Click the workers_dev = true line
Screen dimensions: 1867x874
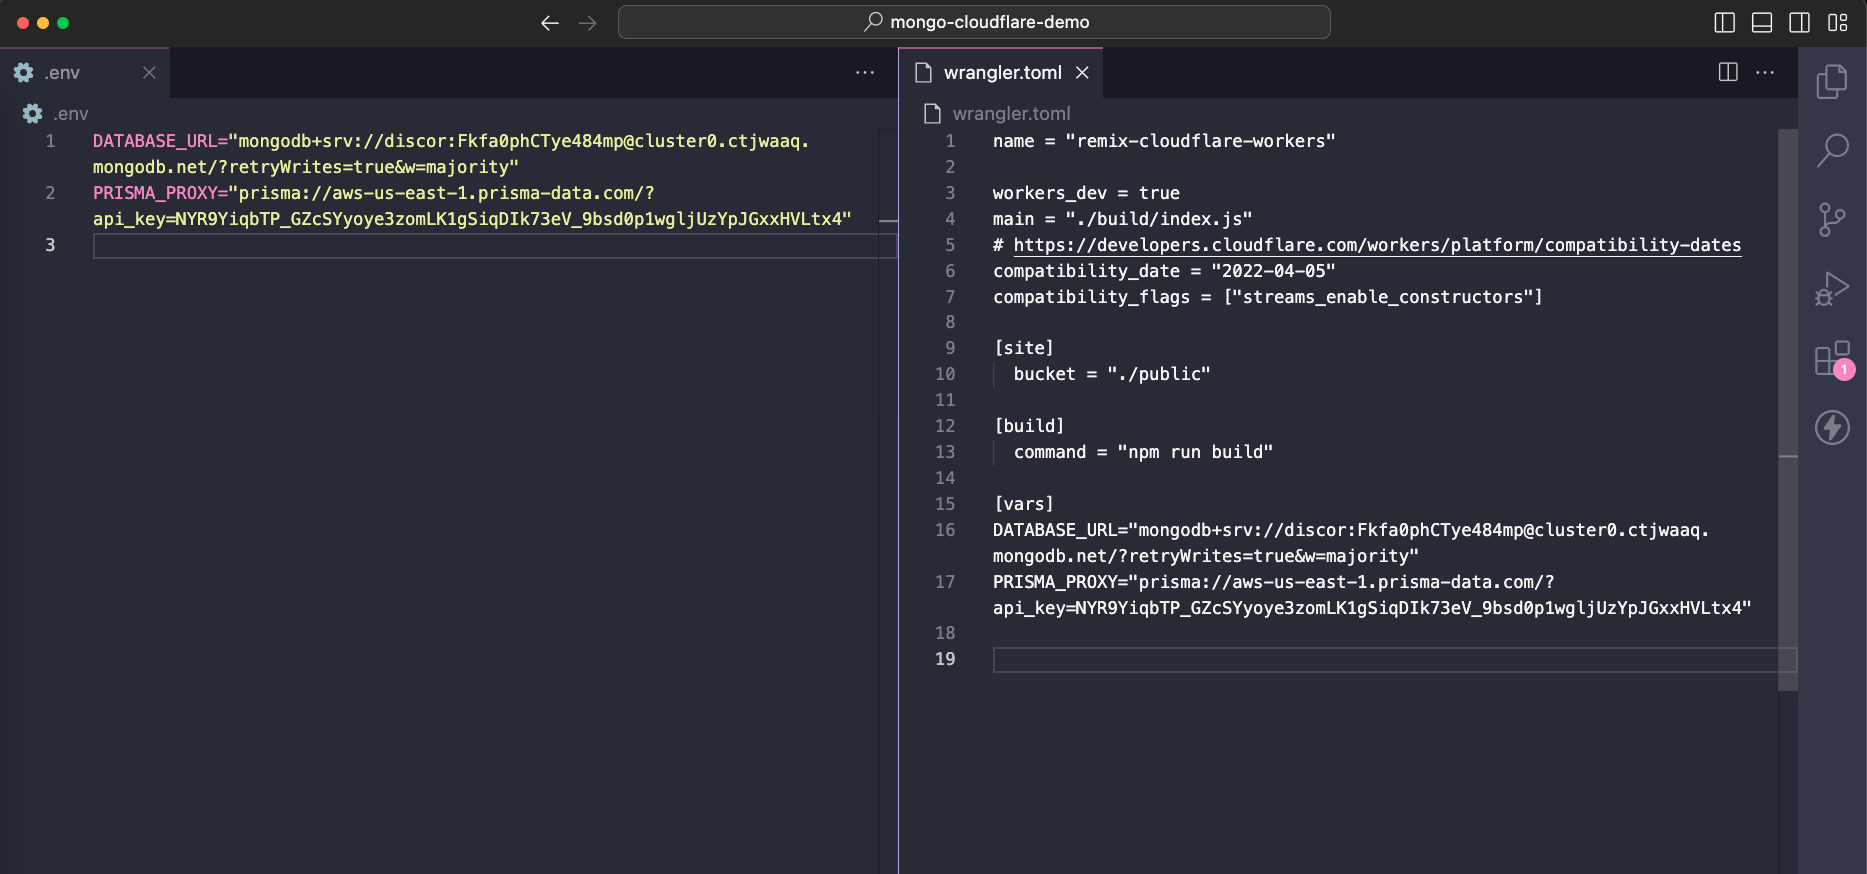coord(1086,193)
